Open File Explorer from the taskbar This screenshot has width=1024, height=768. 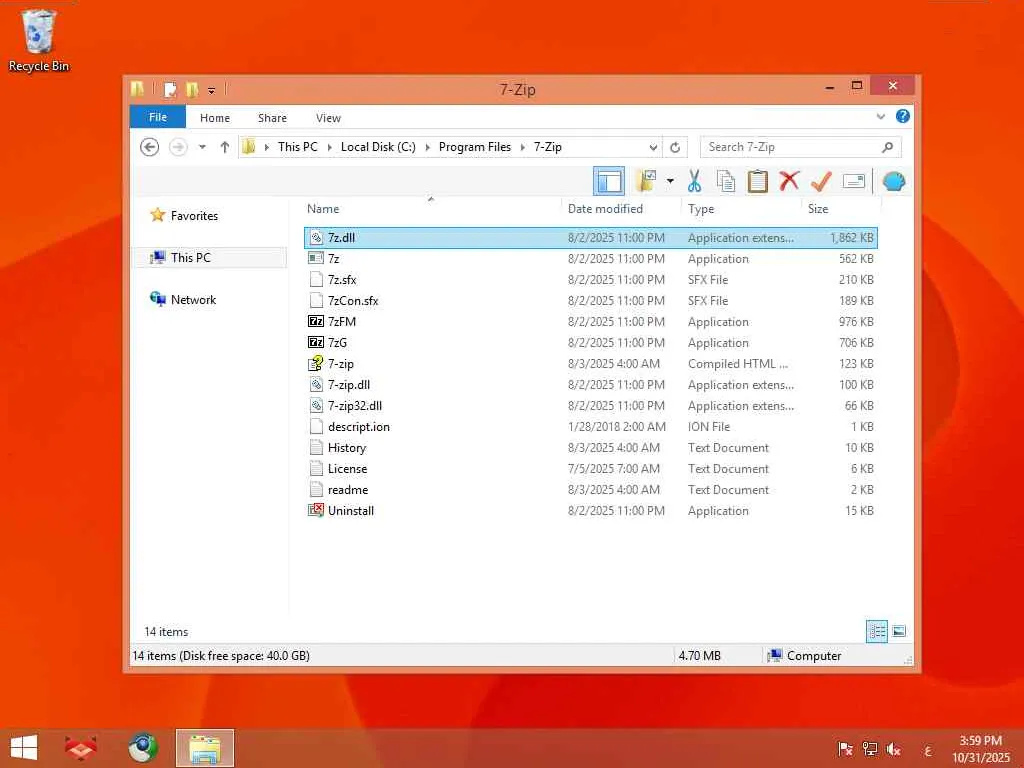pos(205,748)
